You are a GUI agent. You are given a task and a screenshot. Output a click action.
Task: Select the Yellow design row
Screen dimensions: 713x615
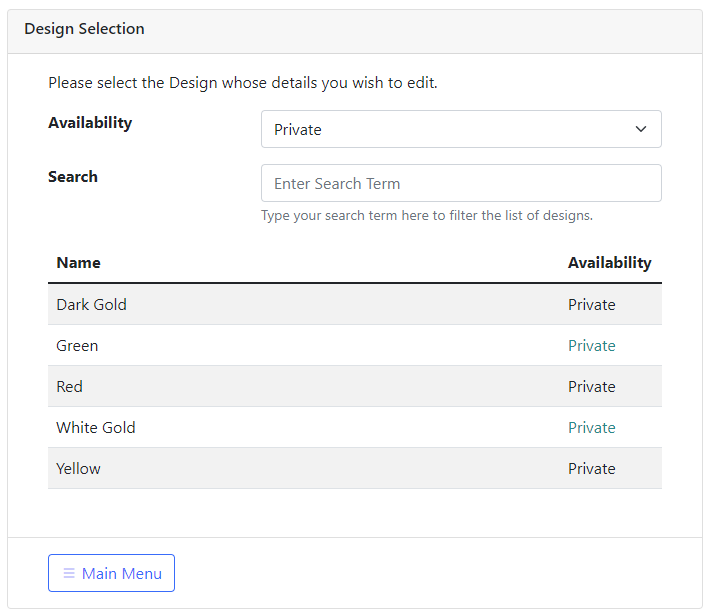click(355, 468)
